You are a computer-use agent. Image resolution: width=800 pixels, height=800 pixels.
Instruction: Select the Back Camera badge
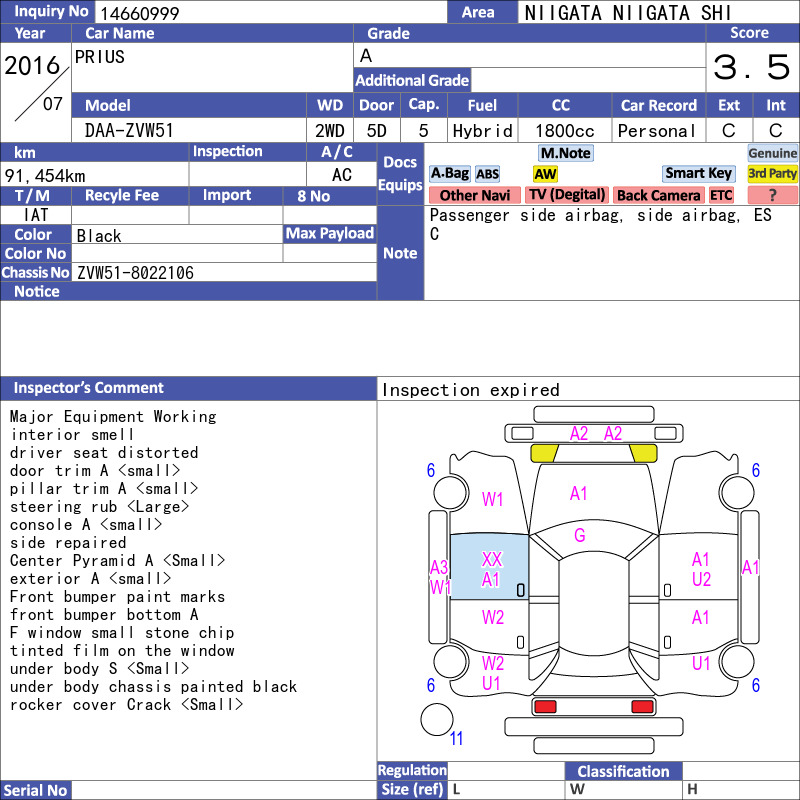[x=658, y=195]
